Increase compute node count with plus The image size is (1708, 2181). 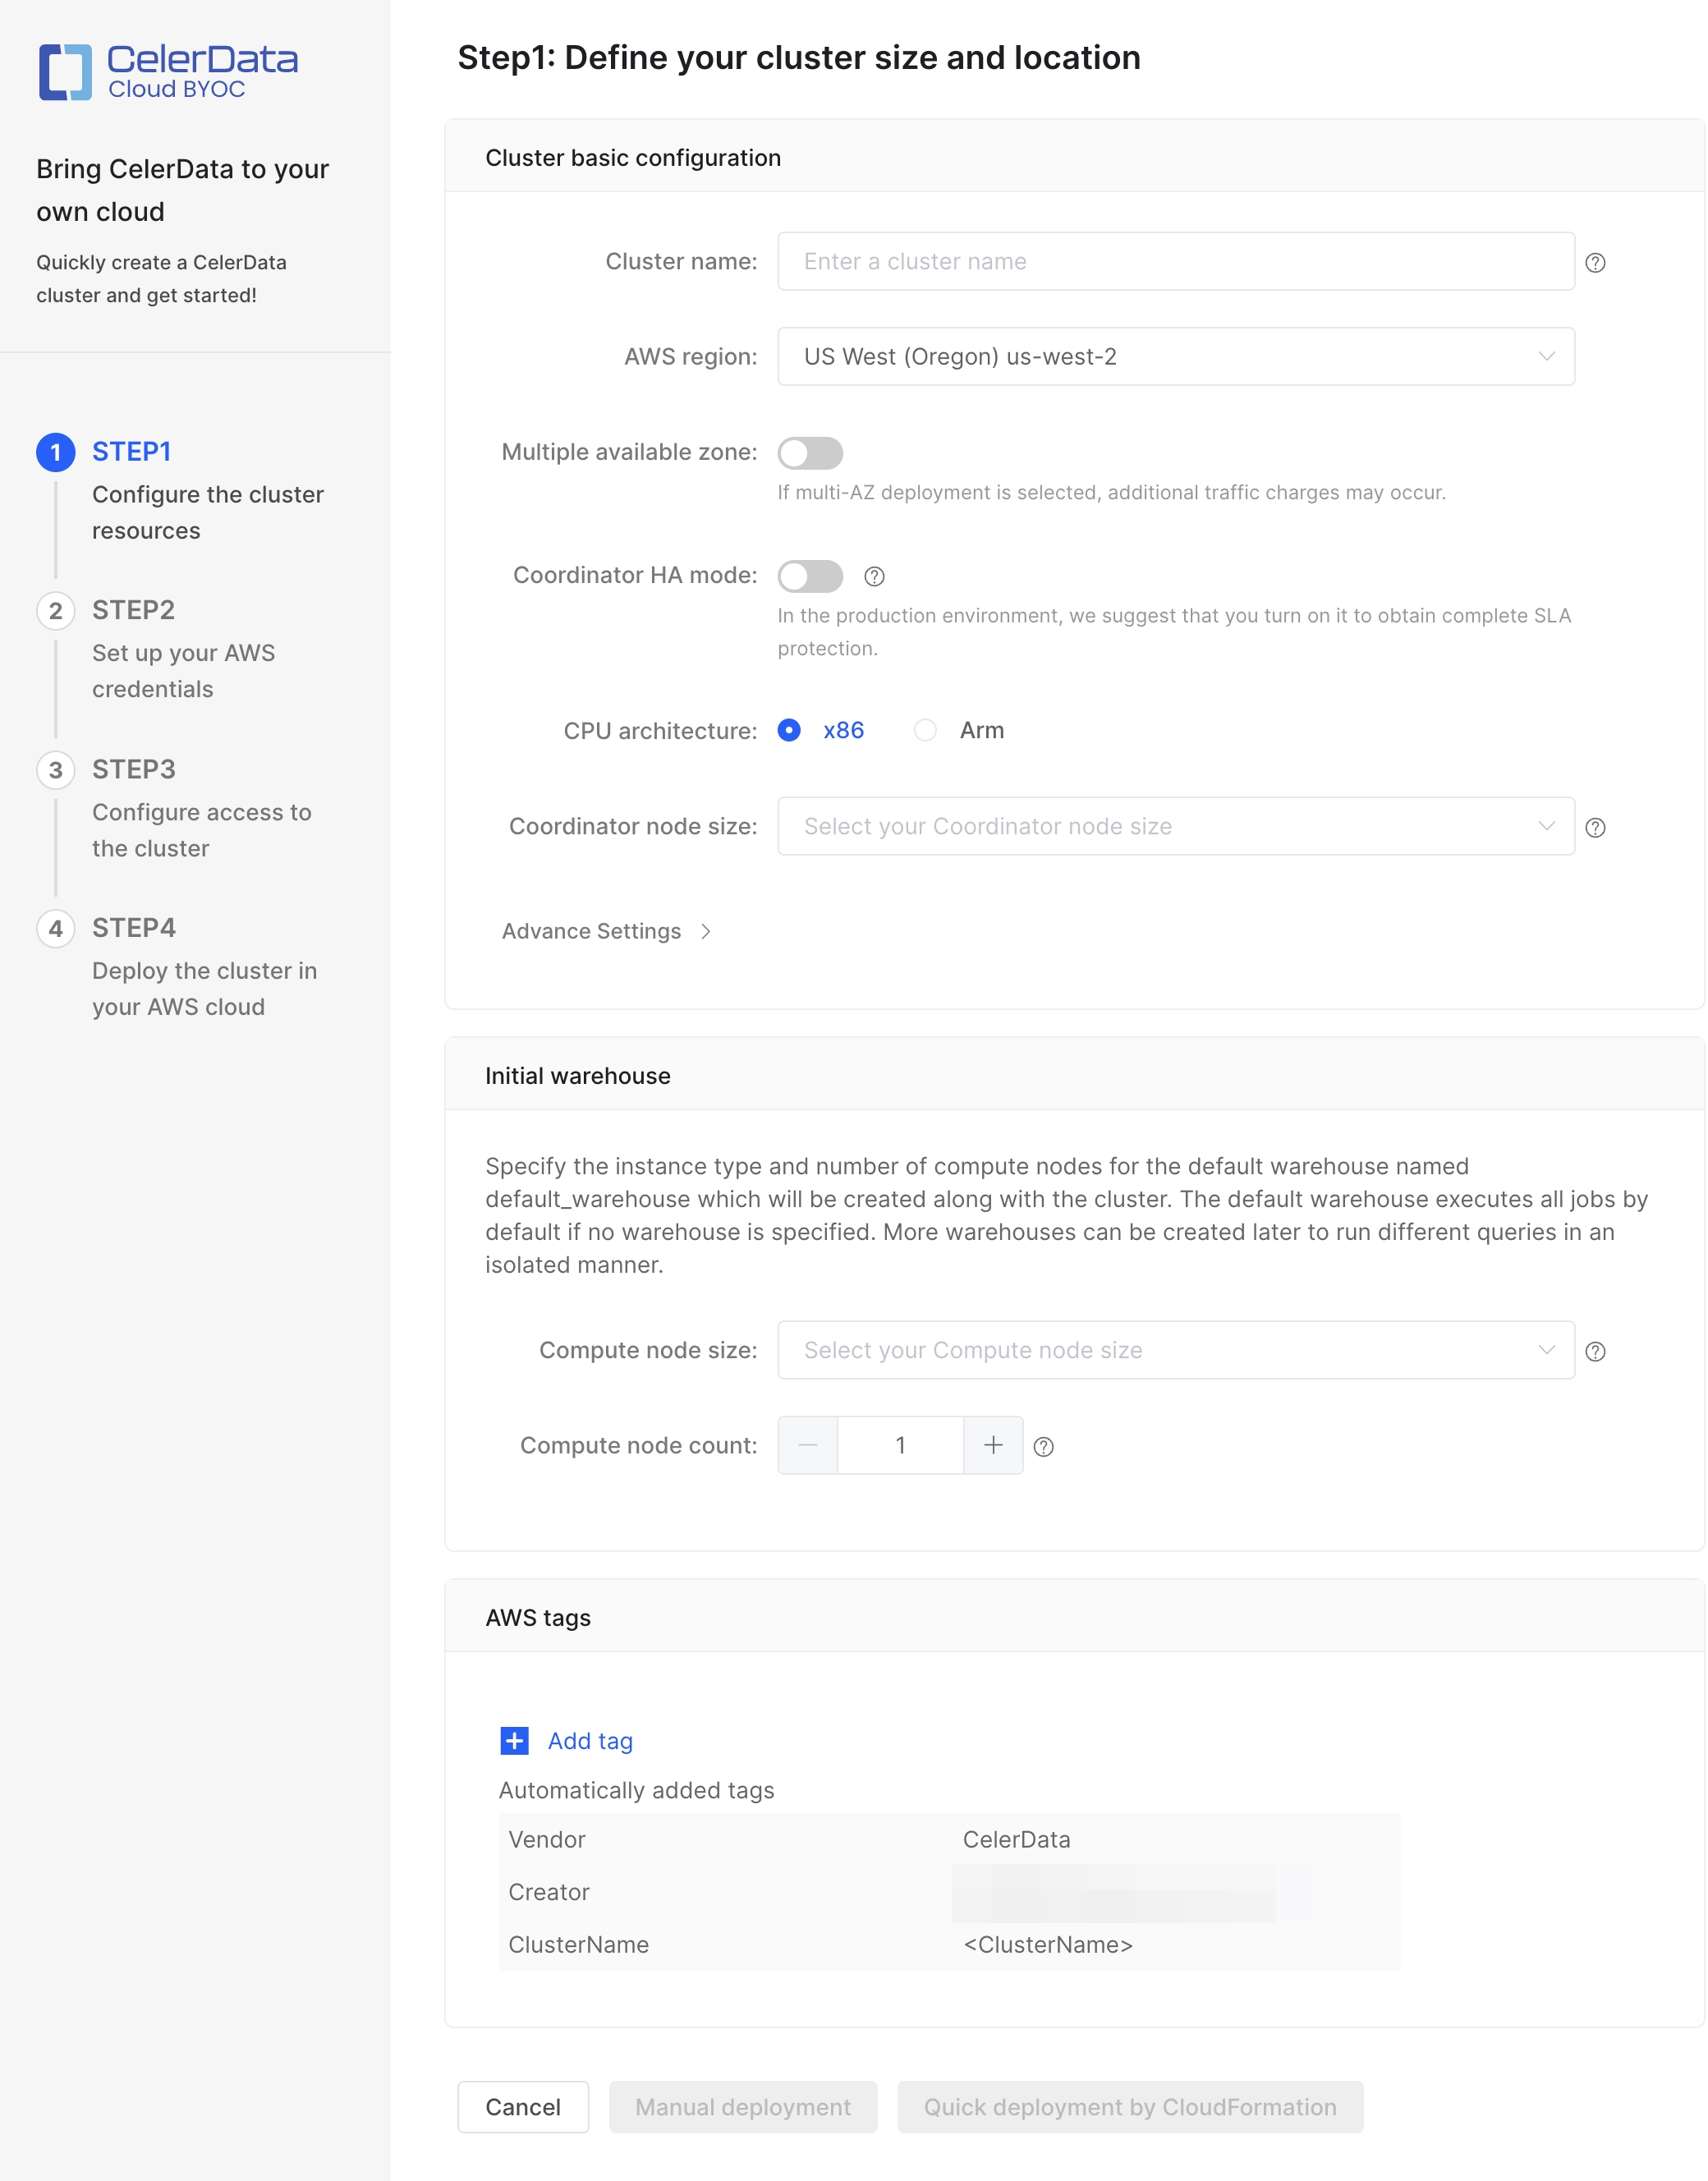pyautogui.click(x=992, y=1445)
